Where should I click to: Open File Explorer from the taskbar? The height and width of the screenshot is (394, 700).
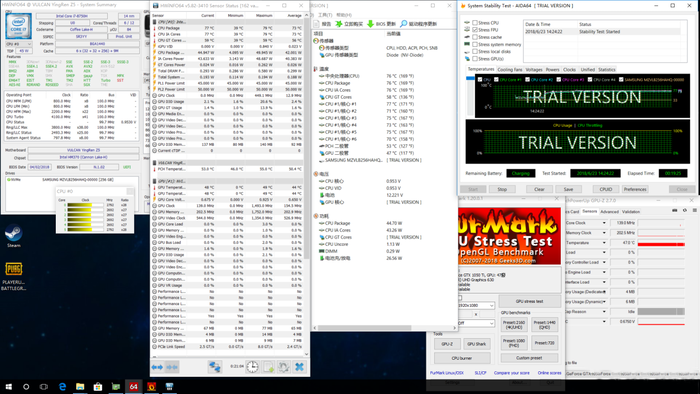[x=80, y=387]
